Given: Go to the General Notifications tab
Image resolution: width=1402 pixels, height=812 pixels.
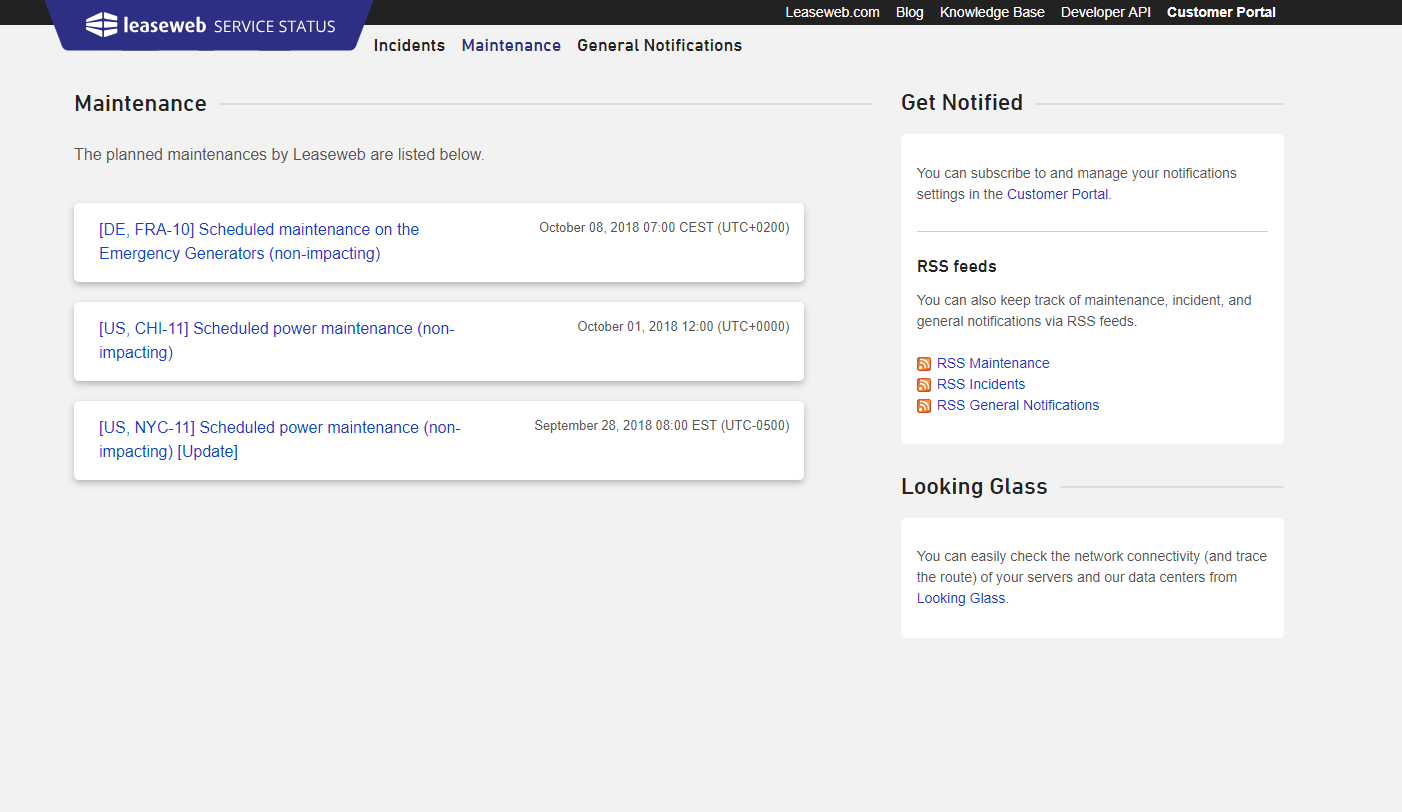Looking at the screenshot, I should click(x=659, y=45).
